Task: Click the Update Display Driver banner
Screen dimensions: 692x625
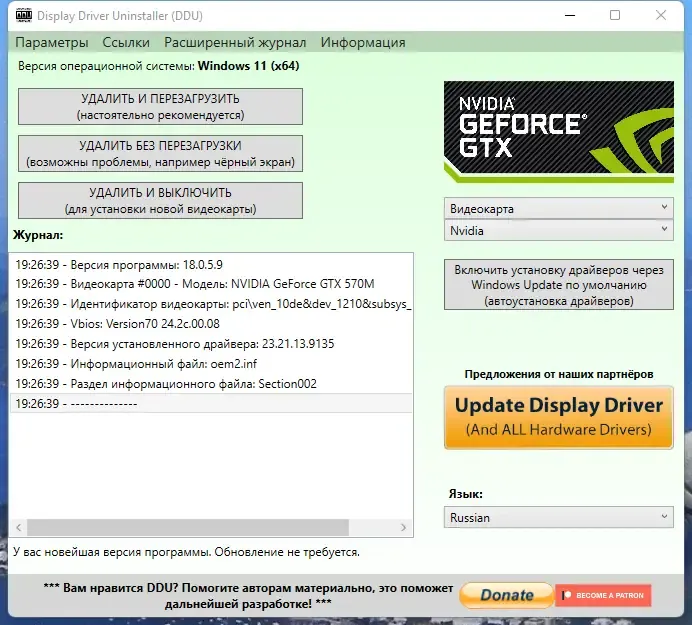Action: click(559, 417)
